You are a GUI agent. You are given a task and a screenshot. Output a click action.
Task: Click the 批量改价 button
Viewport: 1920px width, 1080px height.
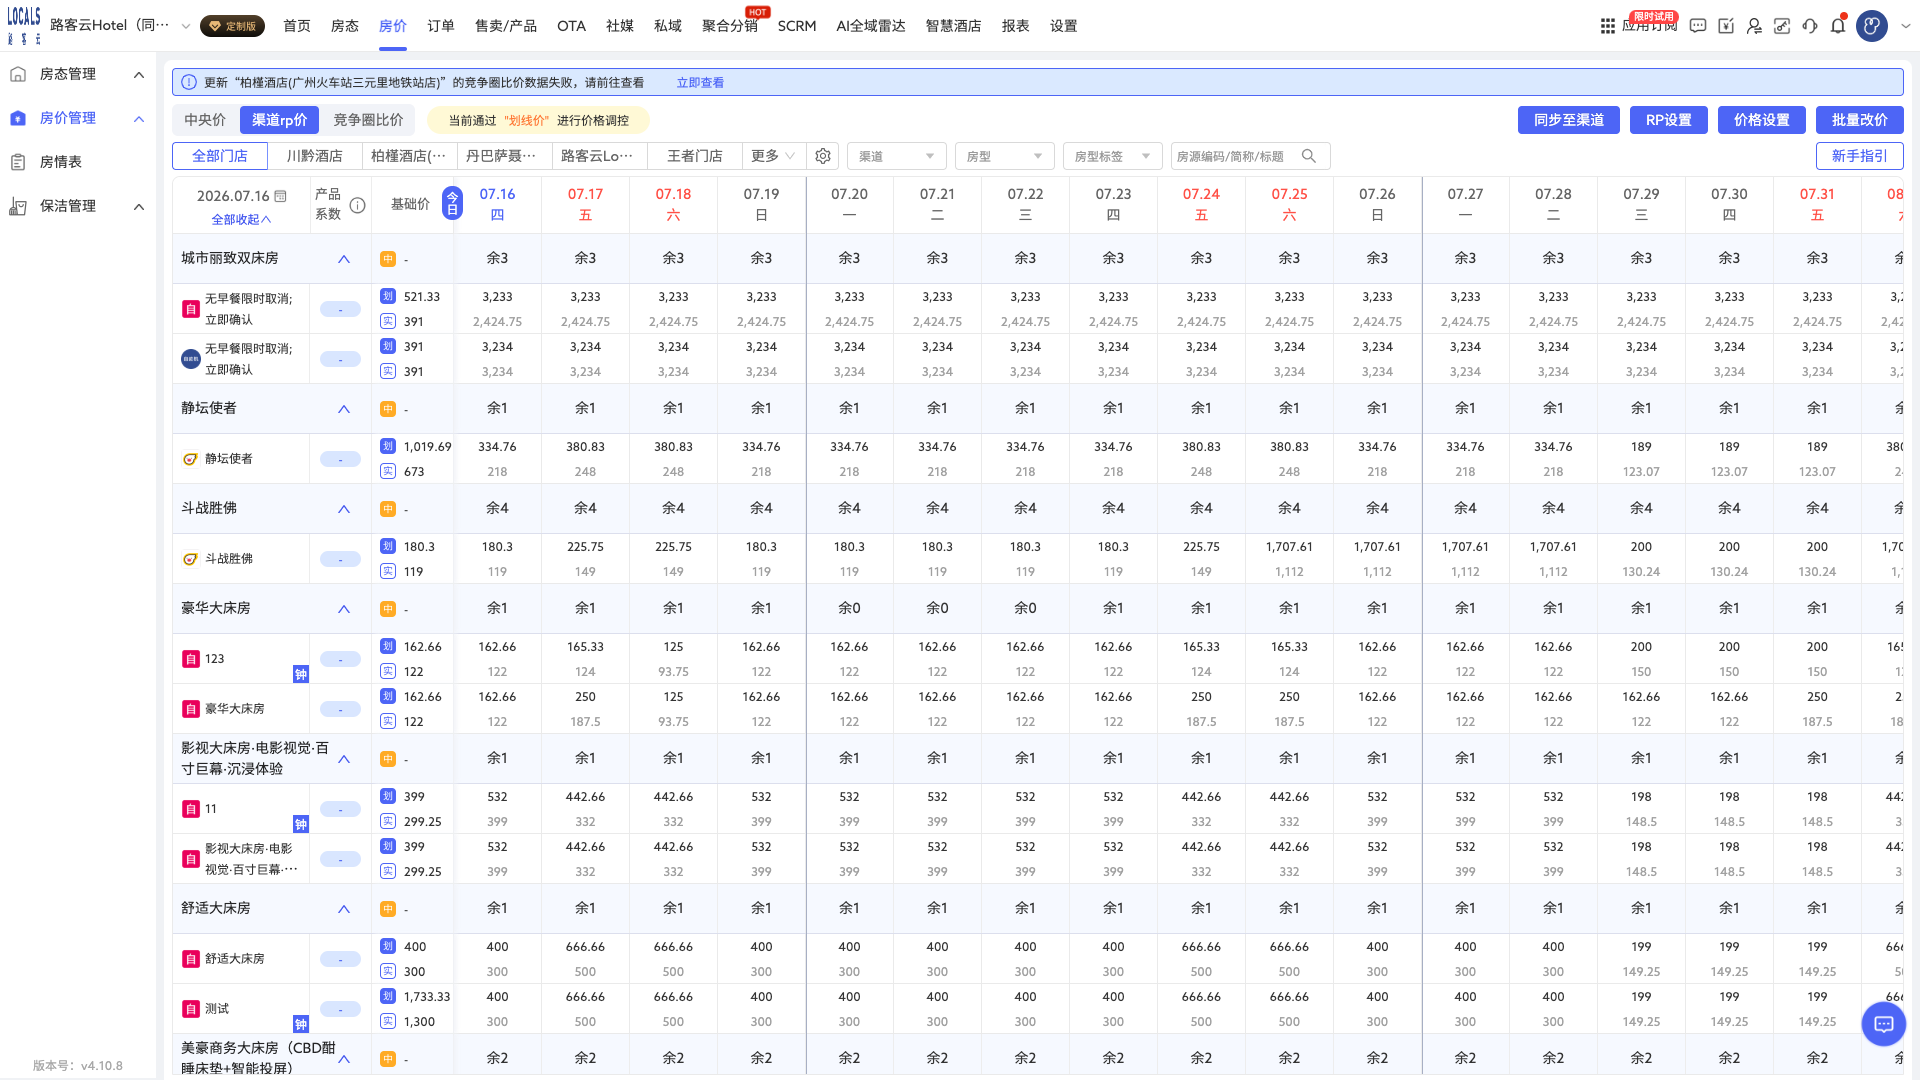pyautogui.click(x=1859, y=120)
